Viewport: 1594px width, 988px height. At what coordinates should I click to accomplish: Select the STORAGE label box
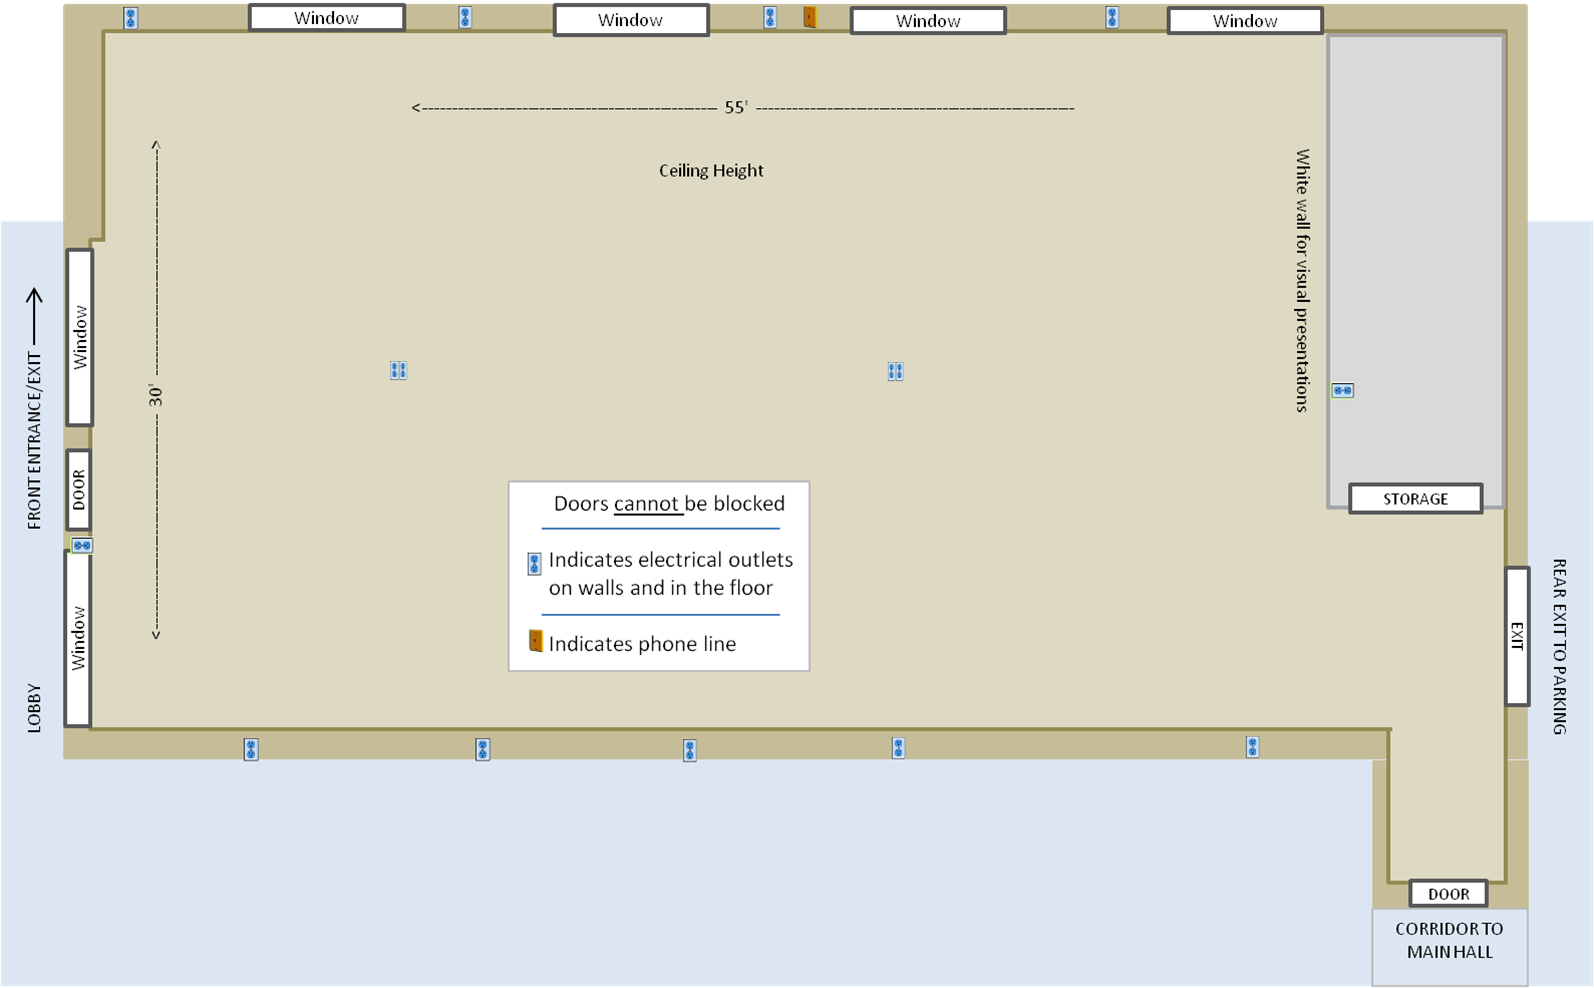click(x=1415, y=499)
